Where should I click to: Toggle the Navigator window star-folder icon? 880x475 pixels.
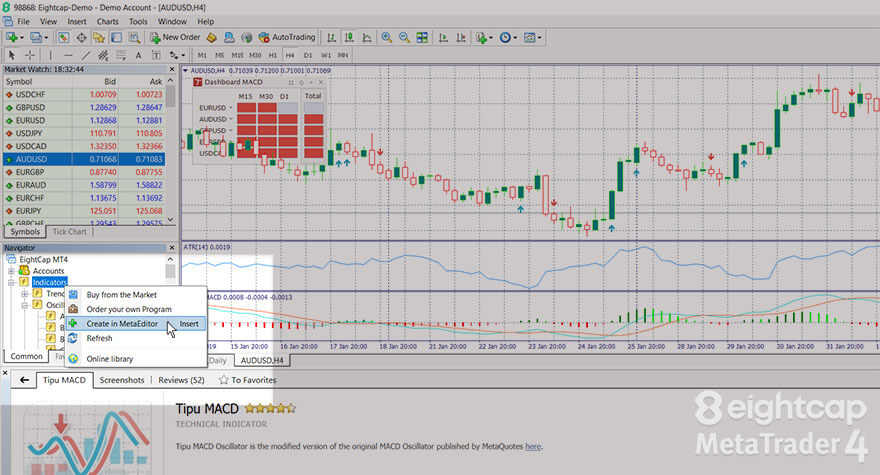99,38
